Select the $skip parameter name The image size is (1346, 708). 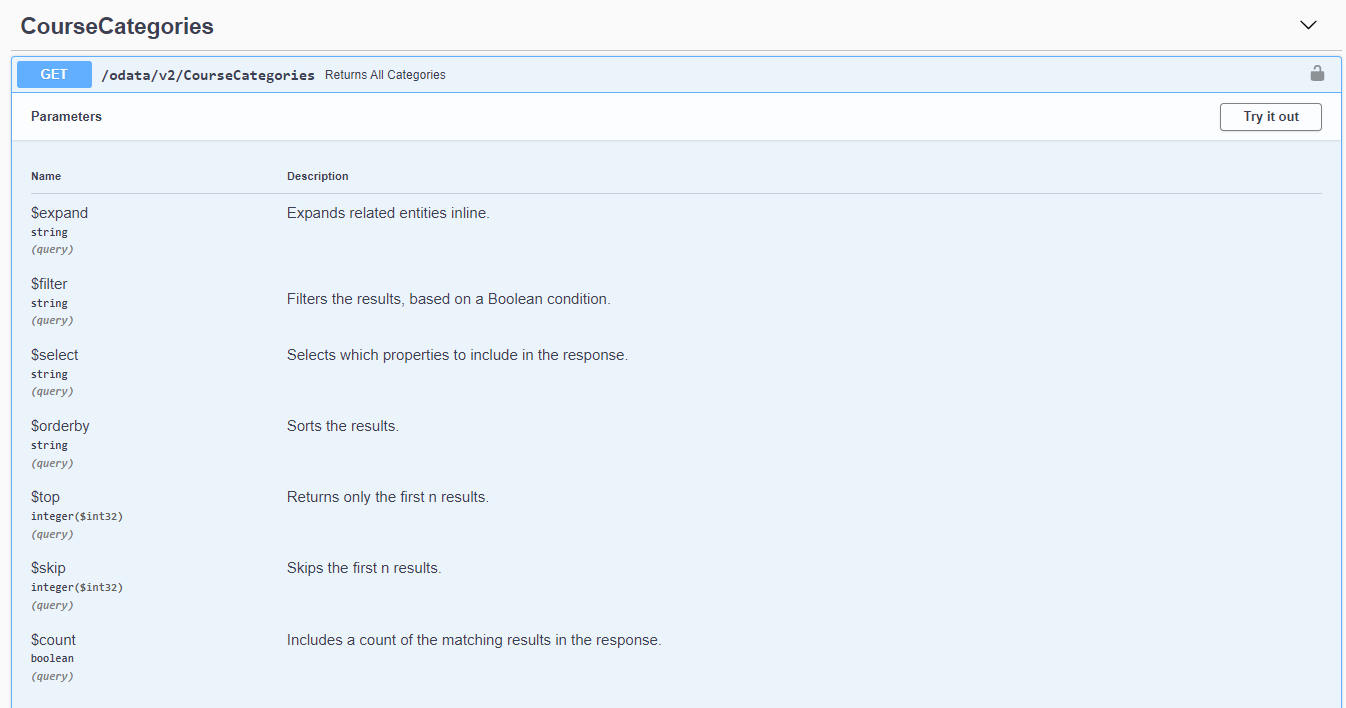coord(48,568)
